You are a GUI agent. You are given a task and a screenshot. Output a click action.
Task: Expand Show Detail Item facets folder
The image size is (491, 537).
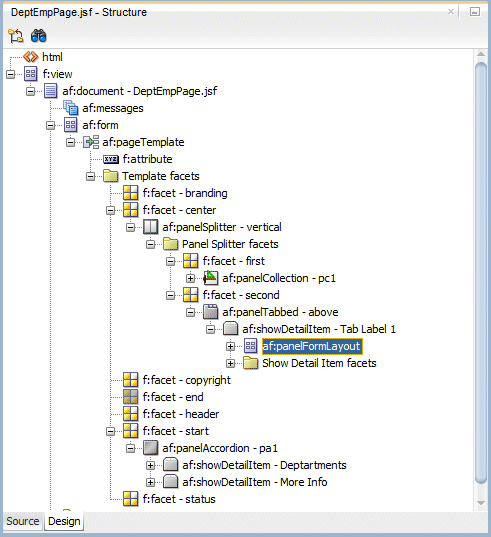point(230,363)
